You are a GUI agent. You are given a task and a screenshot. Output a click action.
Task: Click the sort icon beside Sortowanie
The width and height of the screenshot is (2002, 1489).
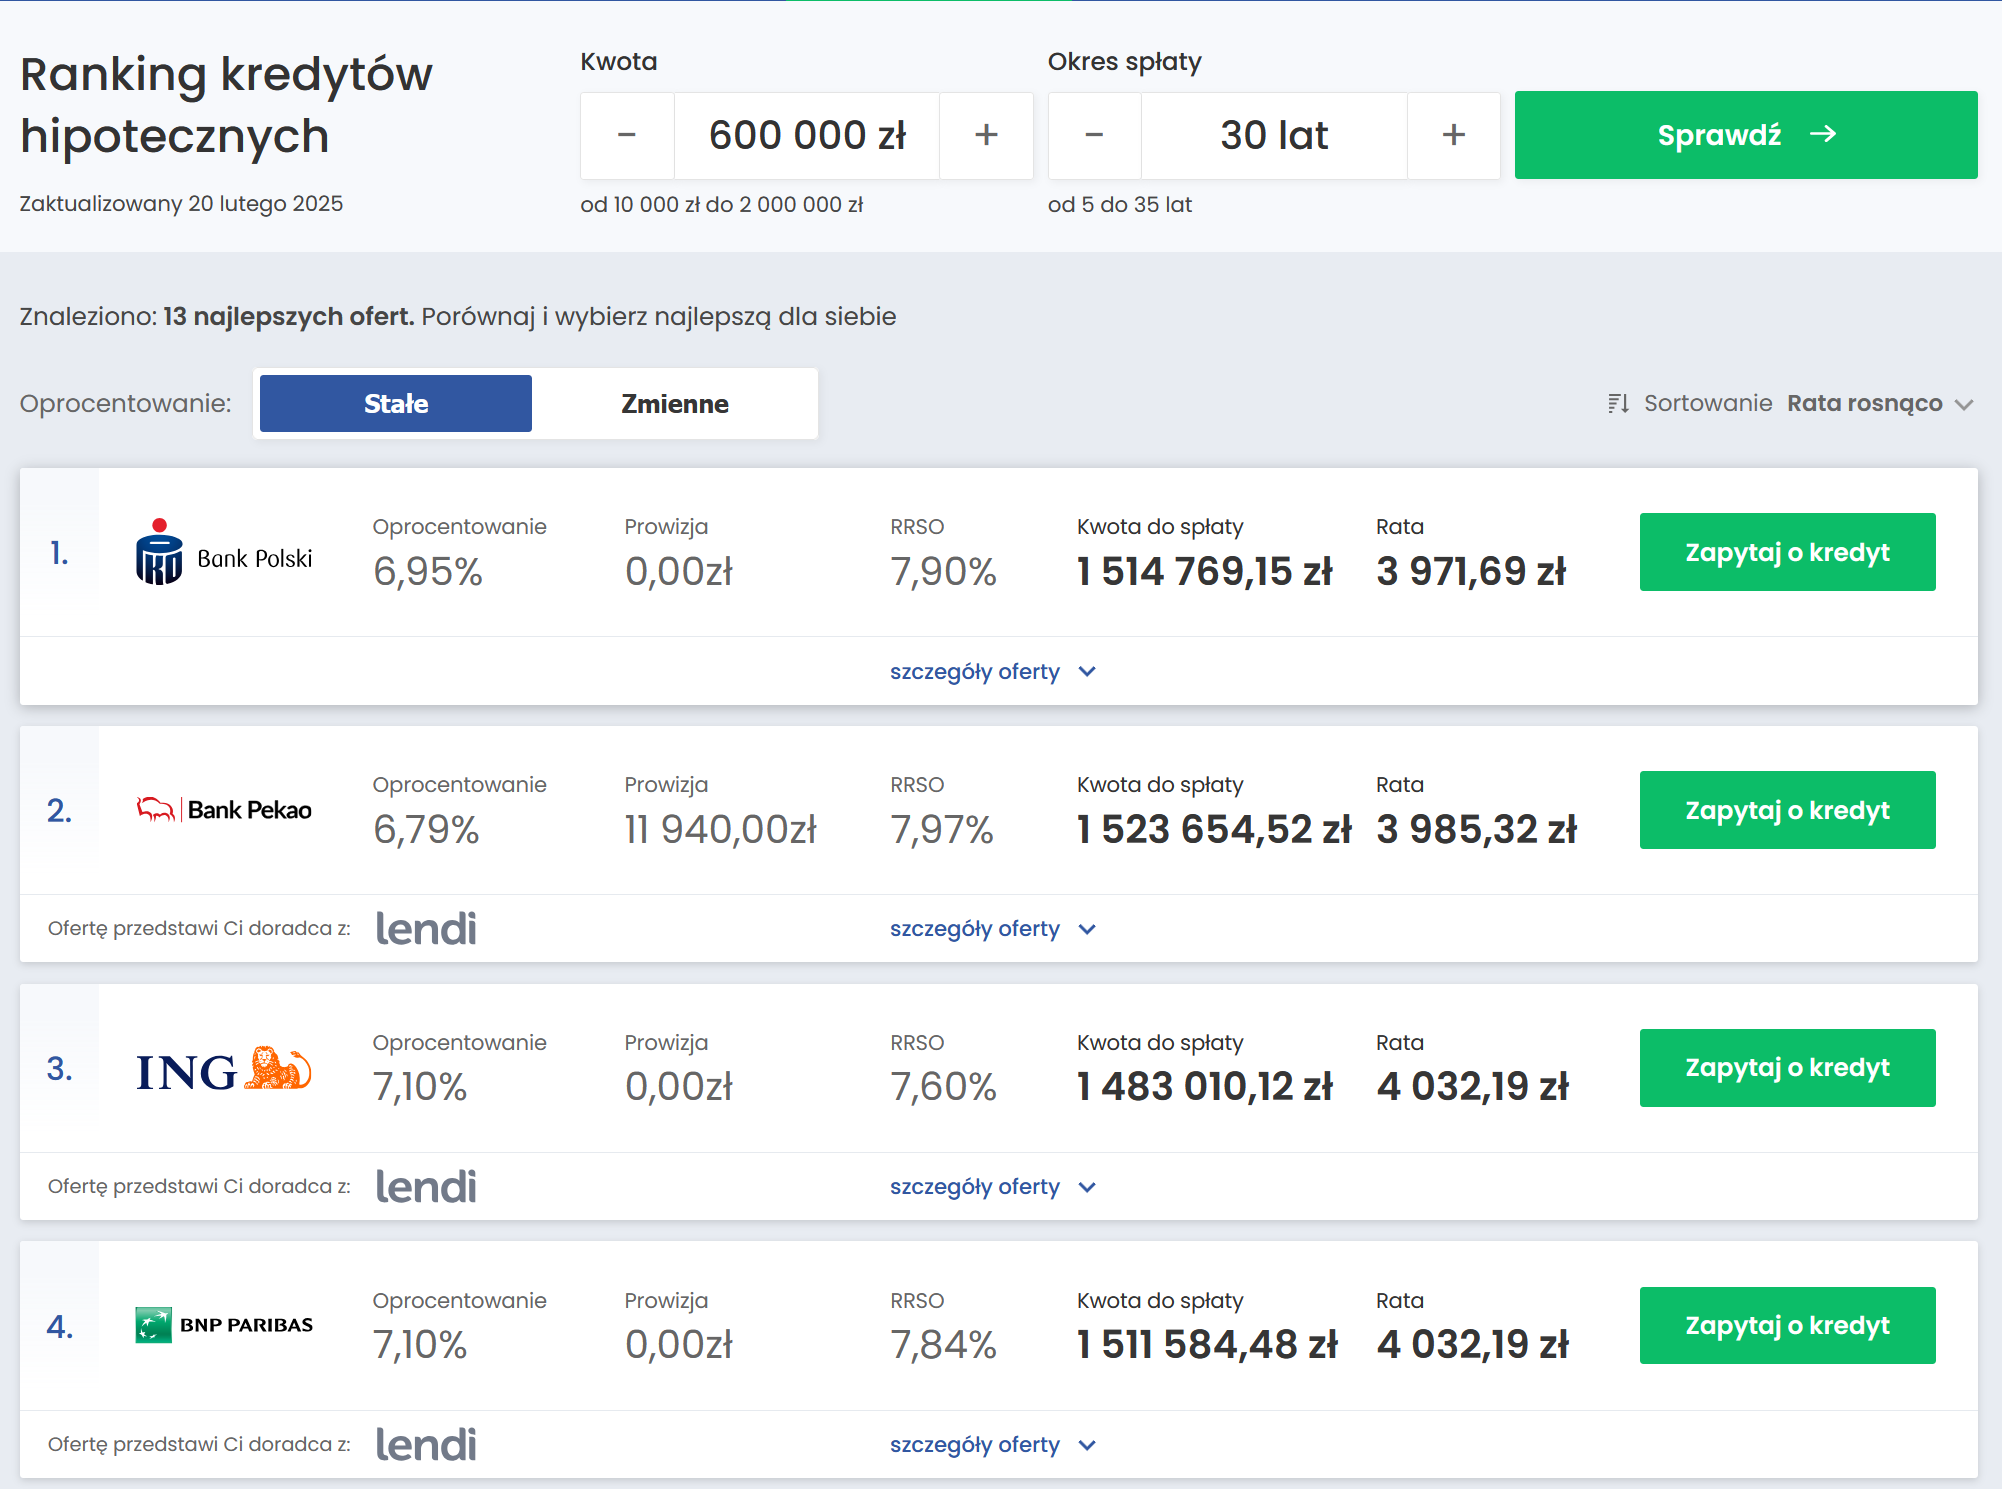[x=1618, y=403]
